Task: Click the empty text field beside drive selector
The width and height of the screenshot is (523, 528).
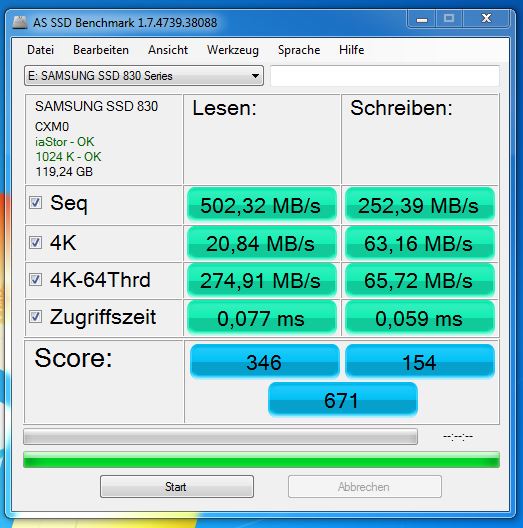Action: pyautogui.click(x=385, y=76)
